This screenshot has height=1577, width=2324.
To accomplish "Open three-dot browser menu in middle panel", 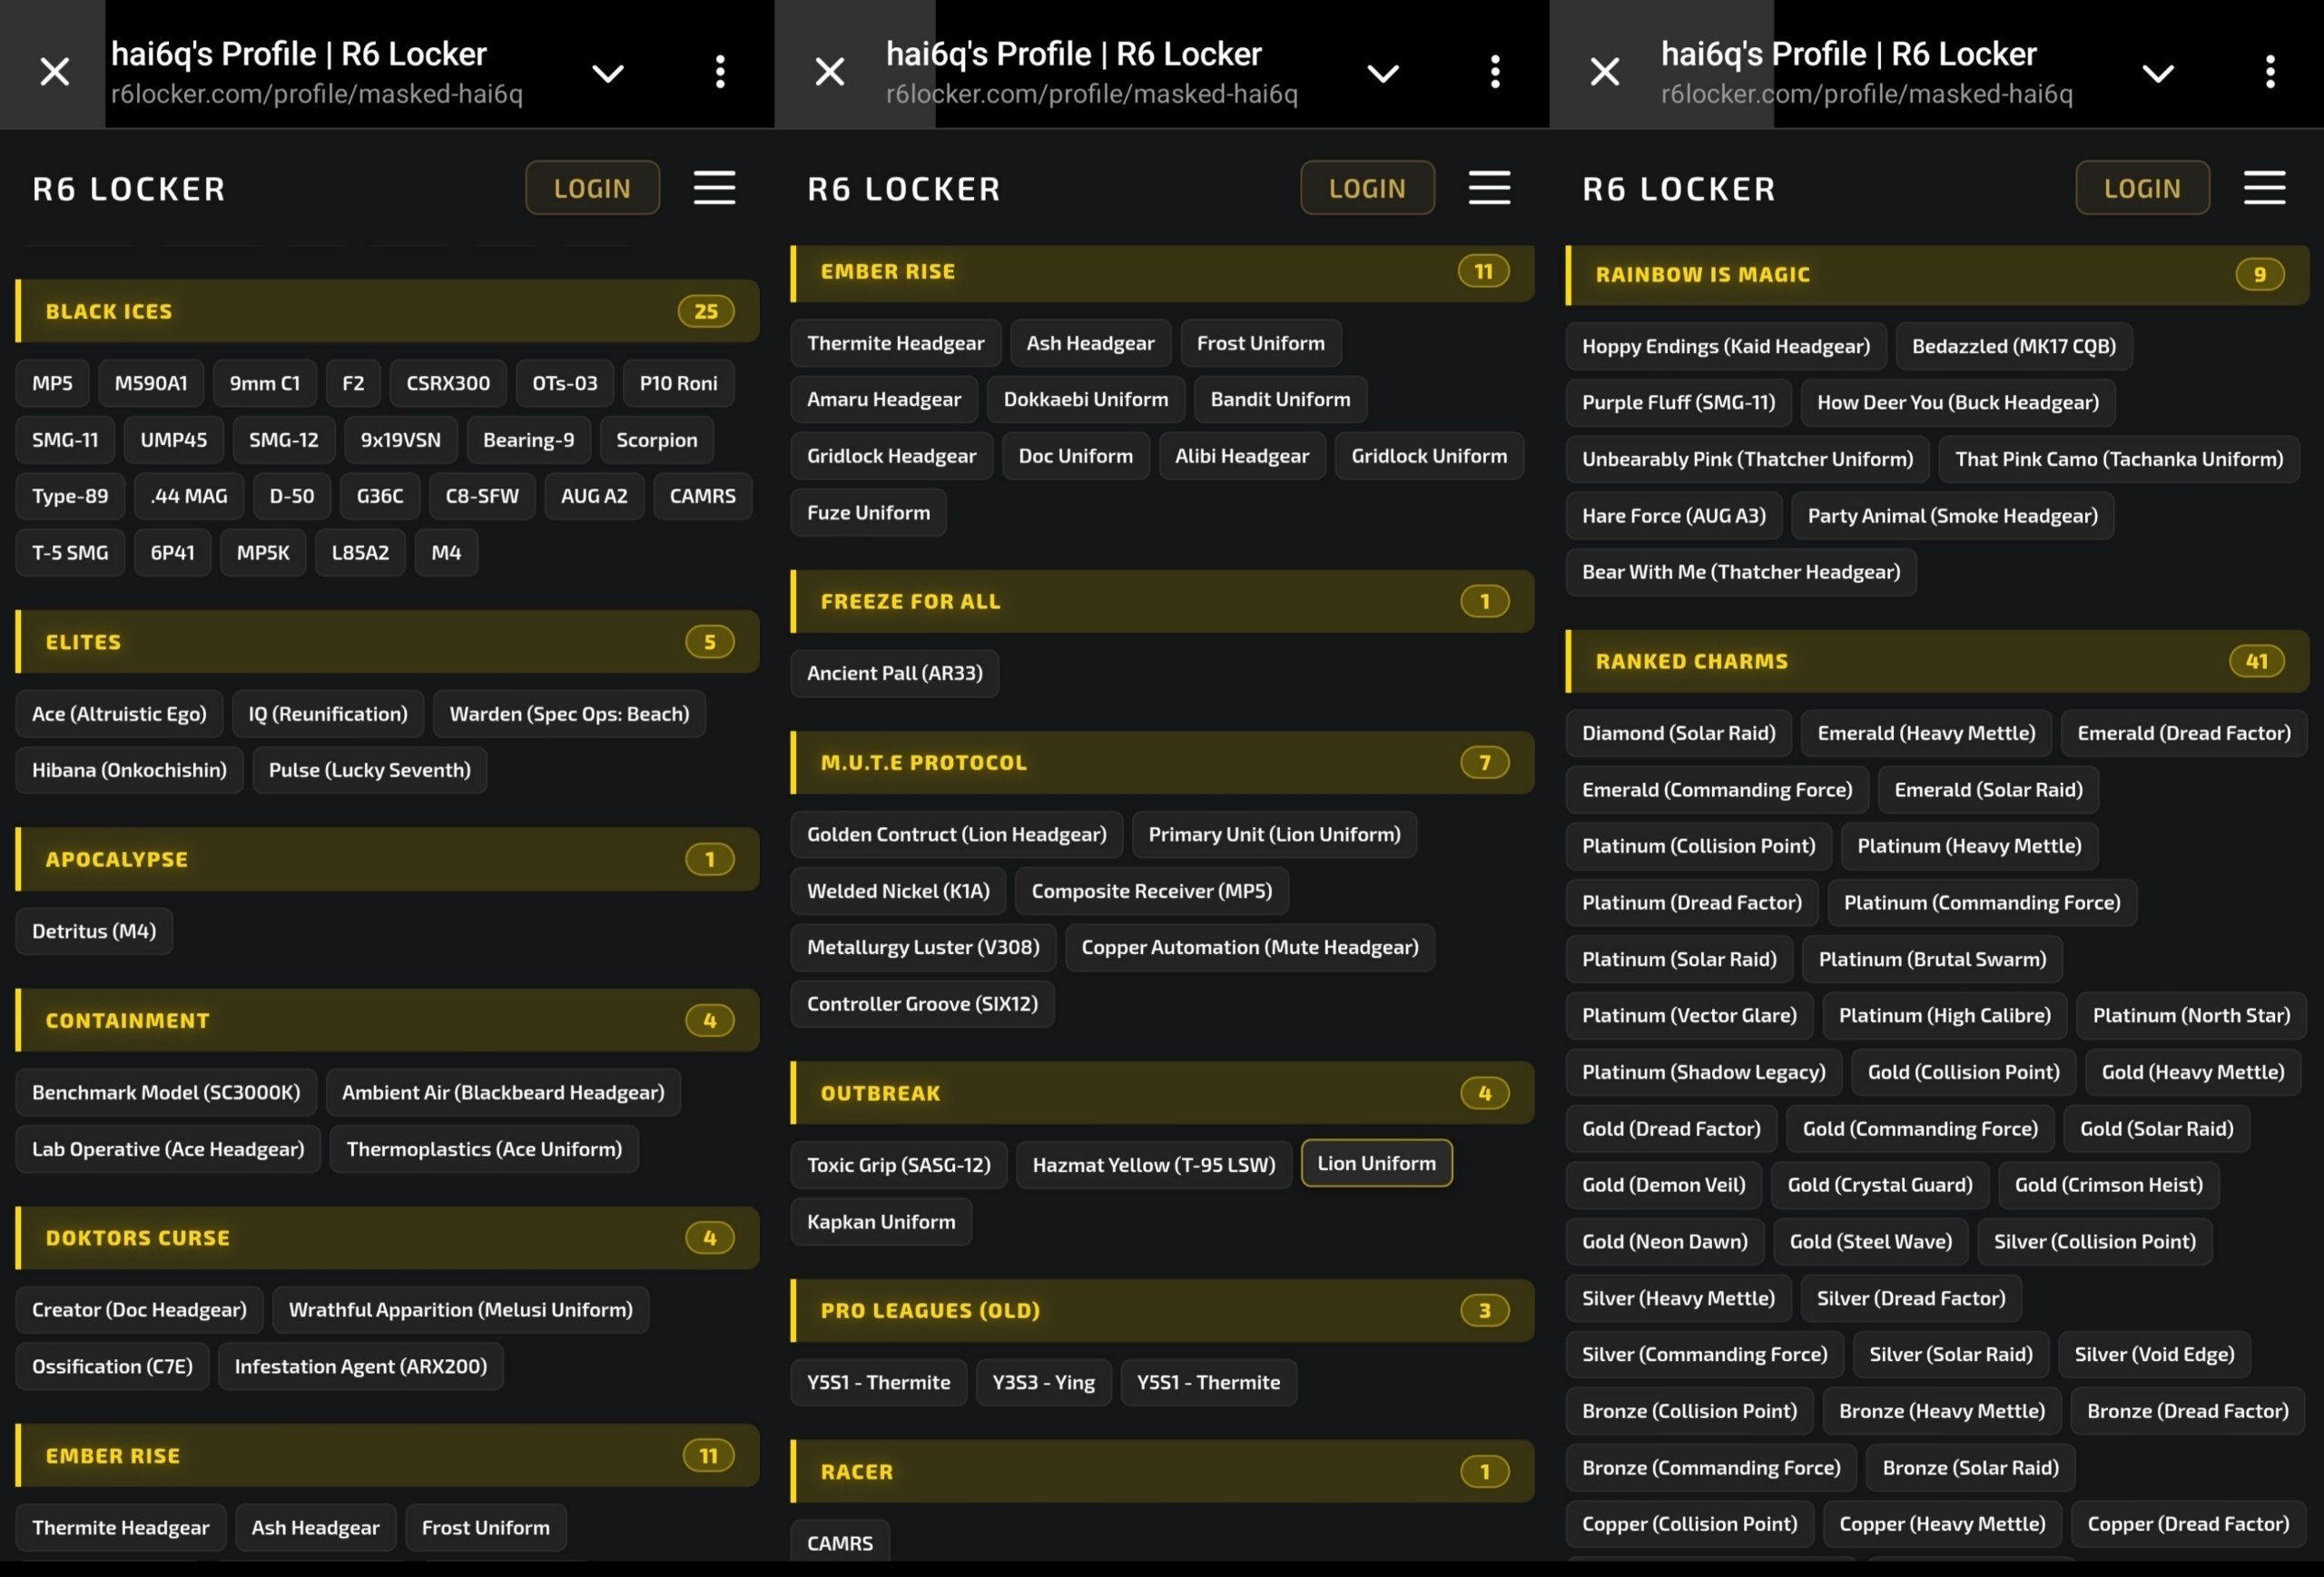I will pos(1495,71).
